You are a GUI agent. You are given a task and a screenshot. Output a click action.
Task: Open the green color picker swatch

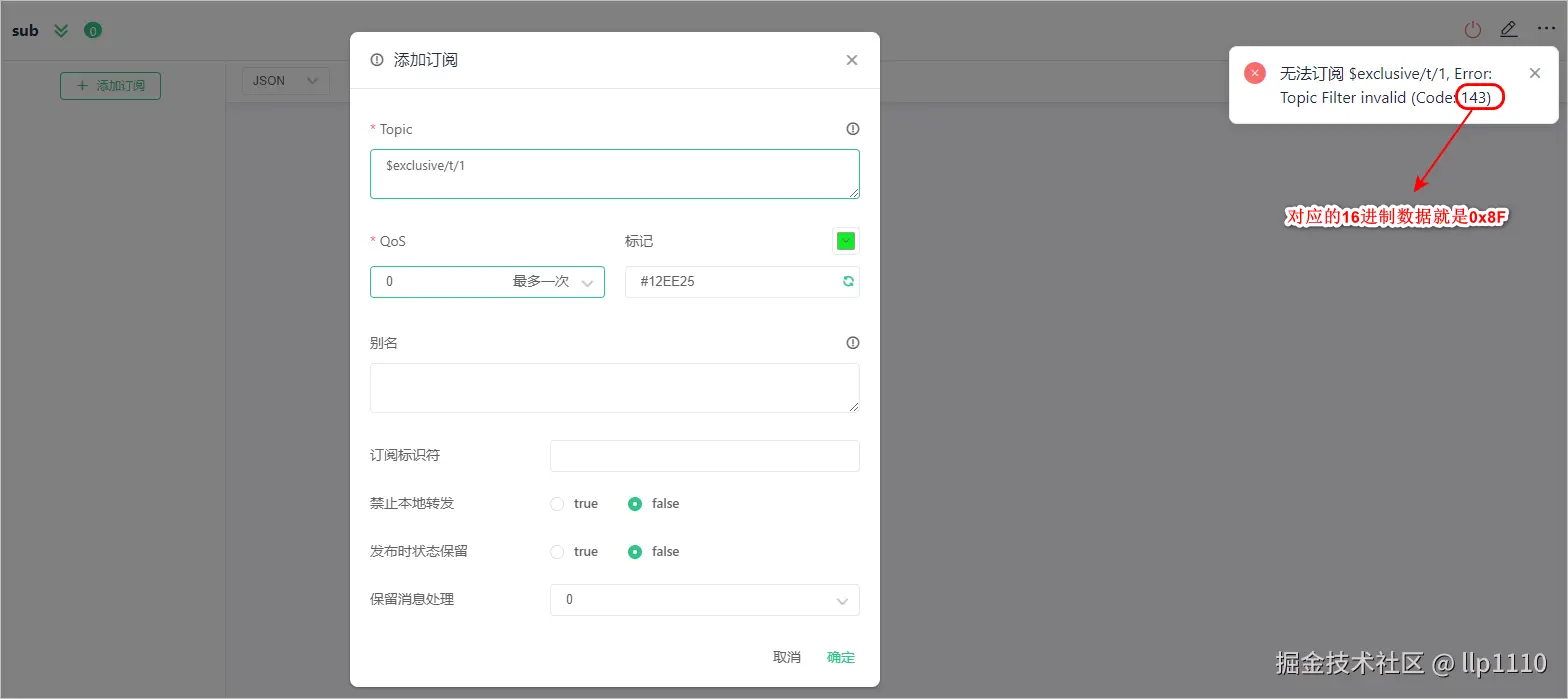click(x=846, y=241)
